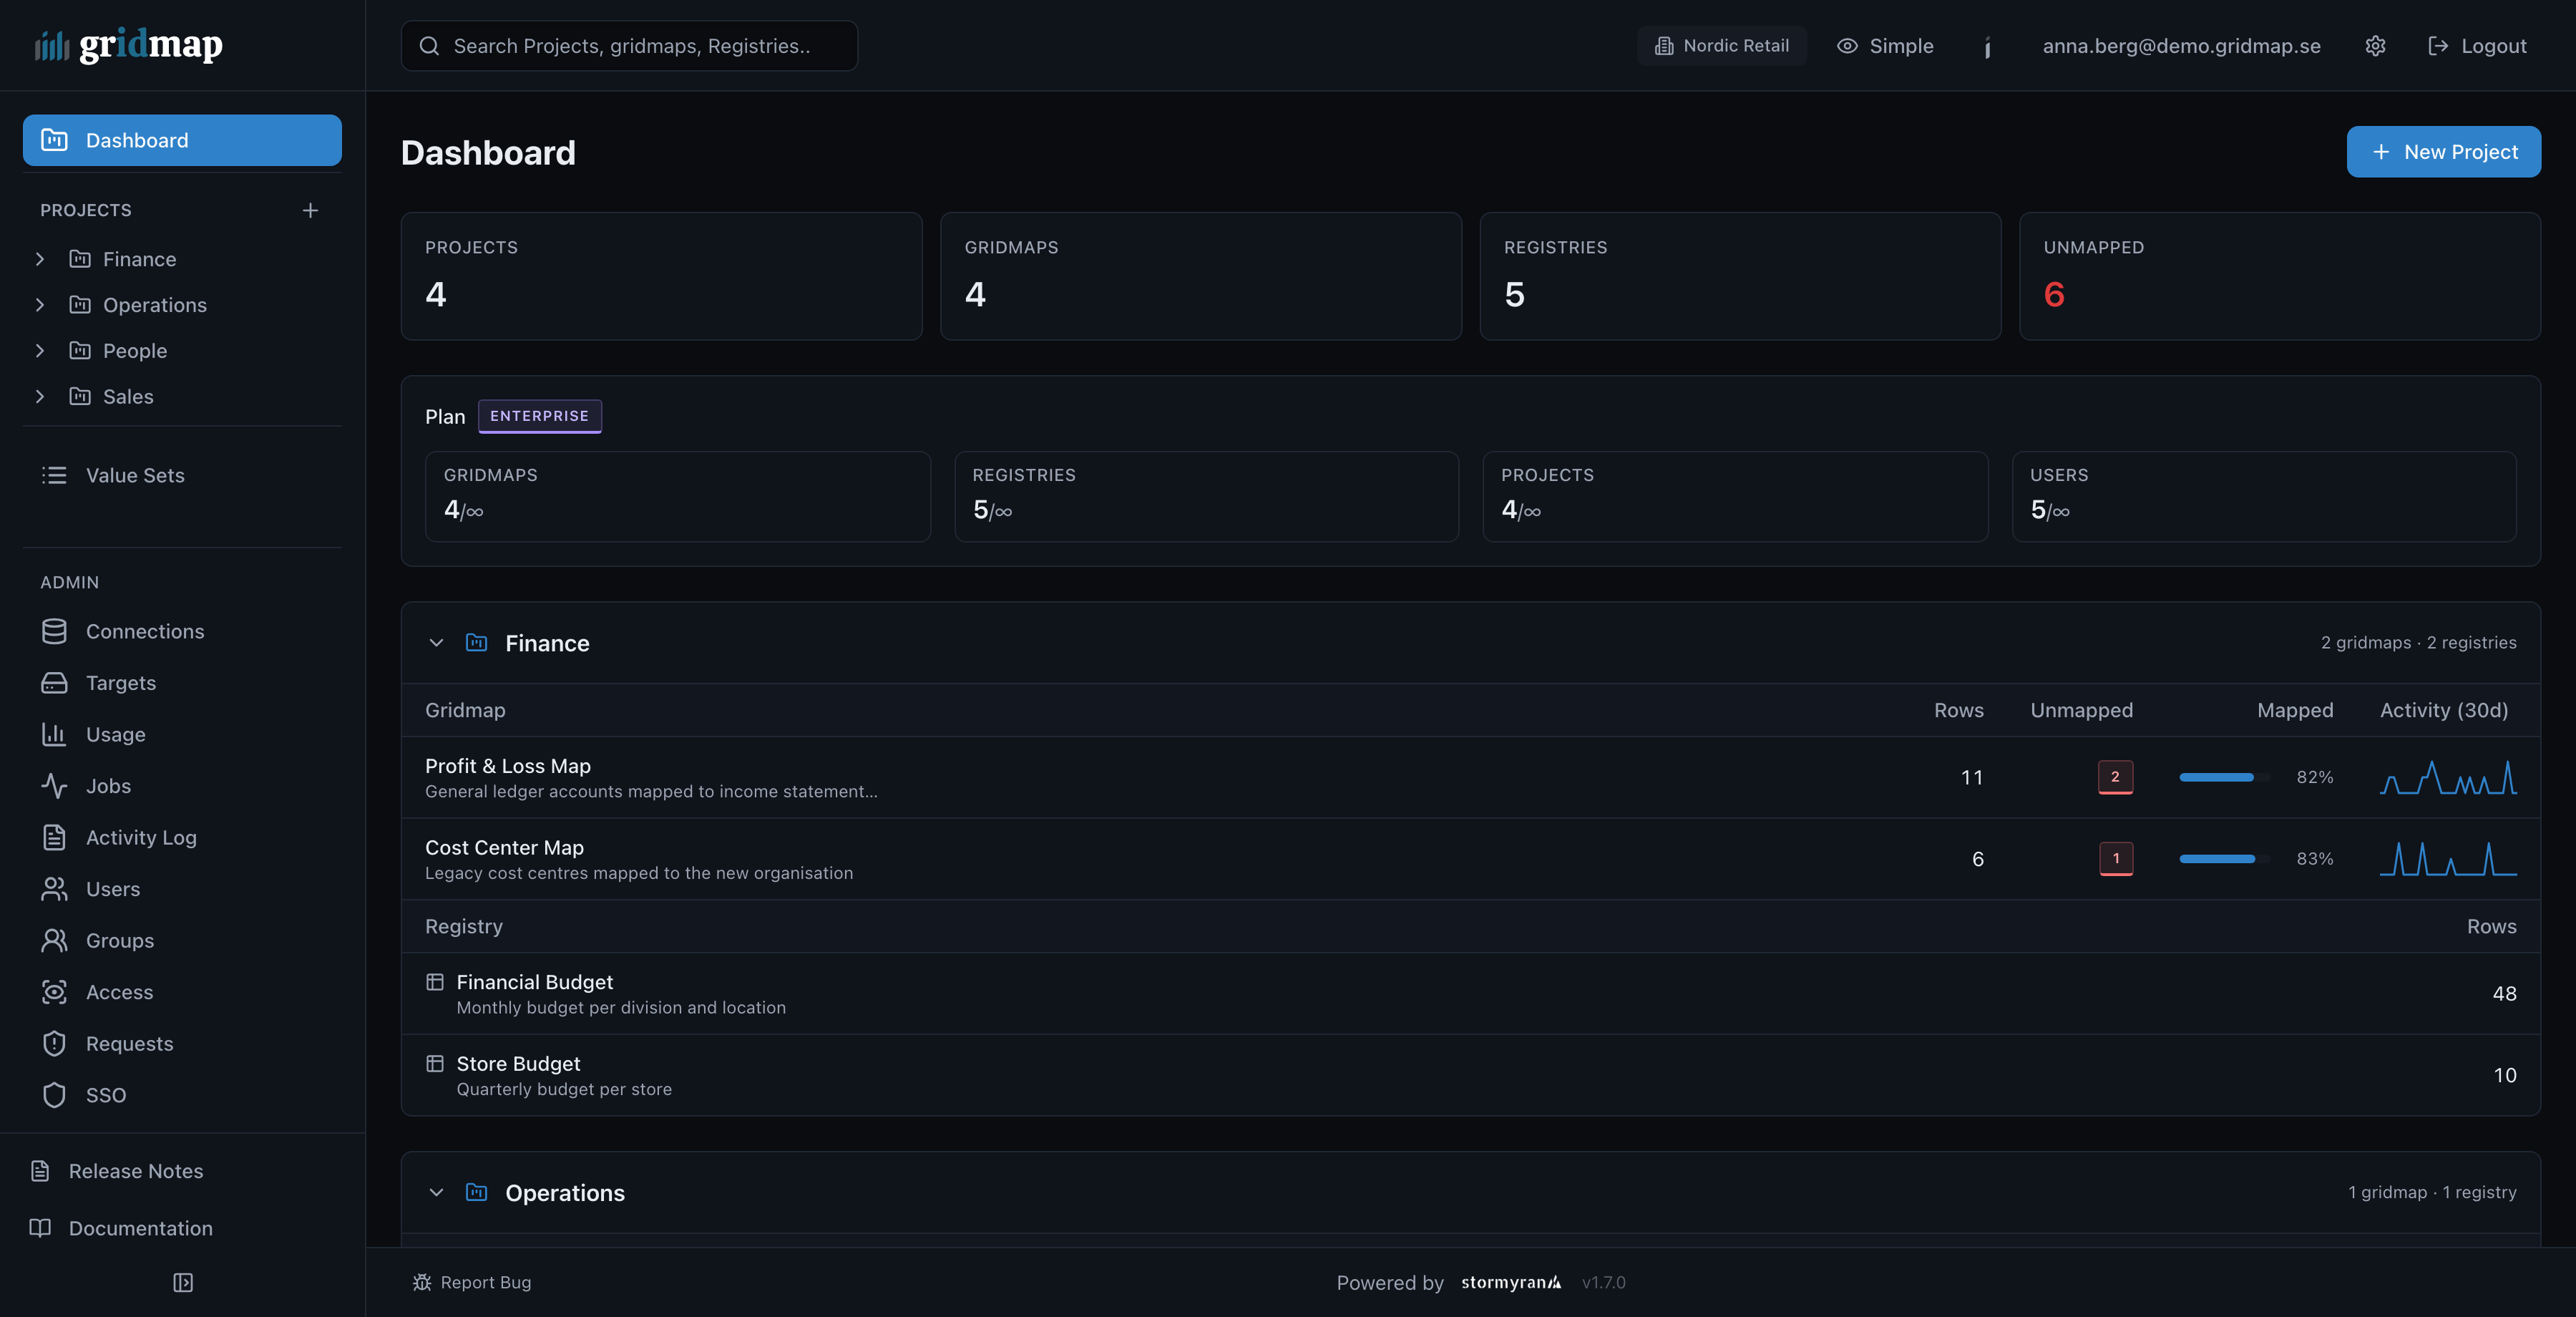2576x1317 pixels.
Task: Open Value Sets in sidebar
Action: point(182,475)
